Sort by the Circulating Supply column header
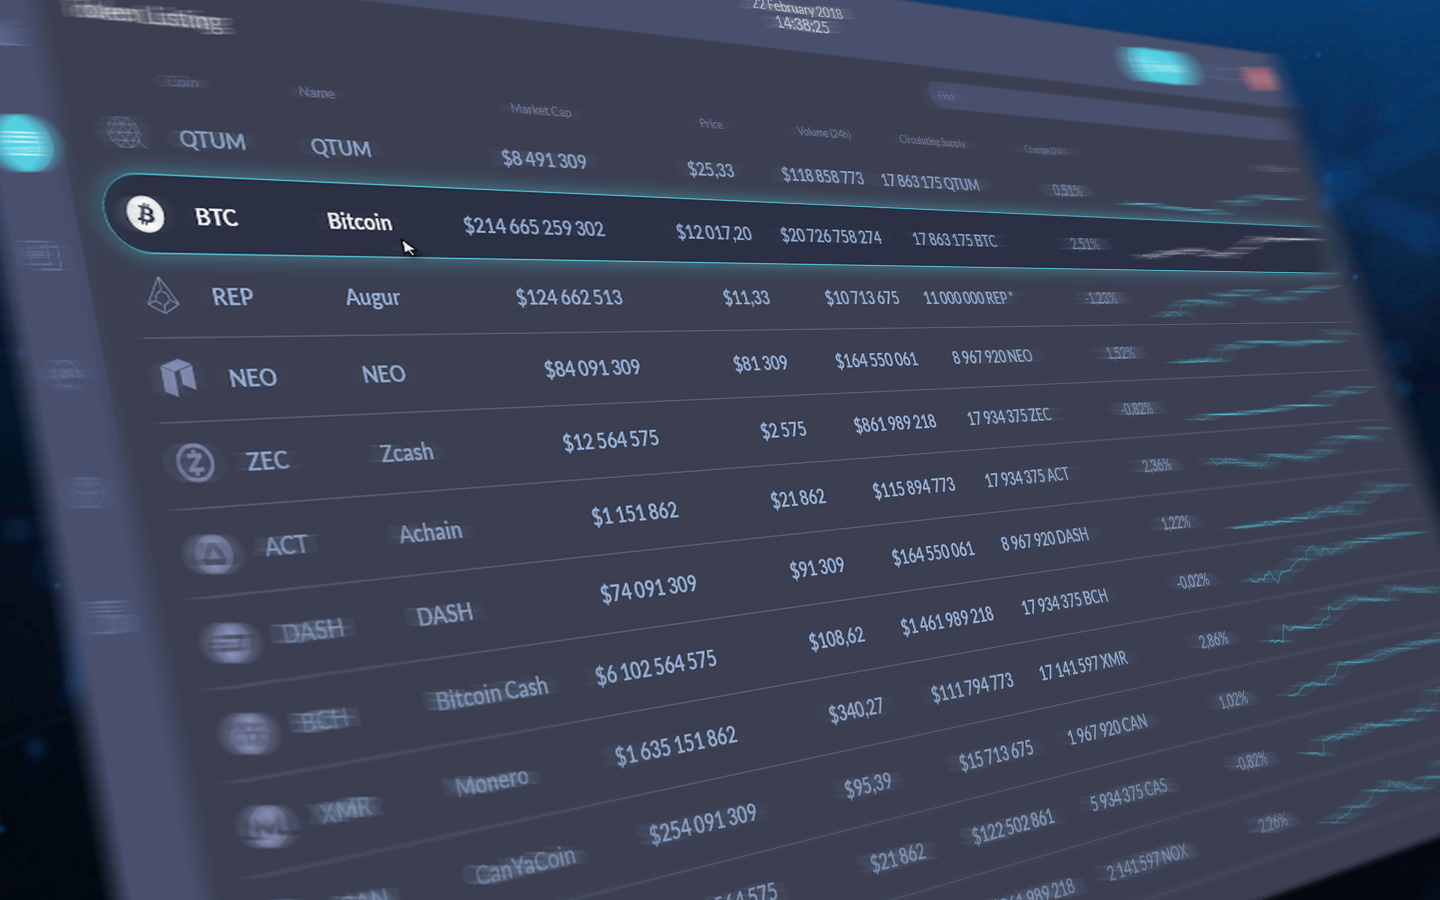 click(x=932, y=141)
